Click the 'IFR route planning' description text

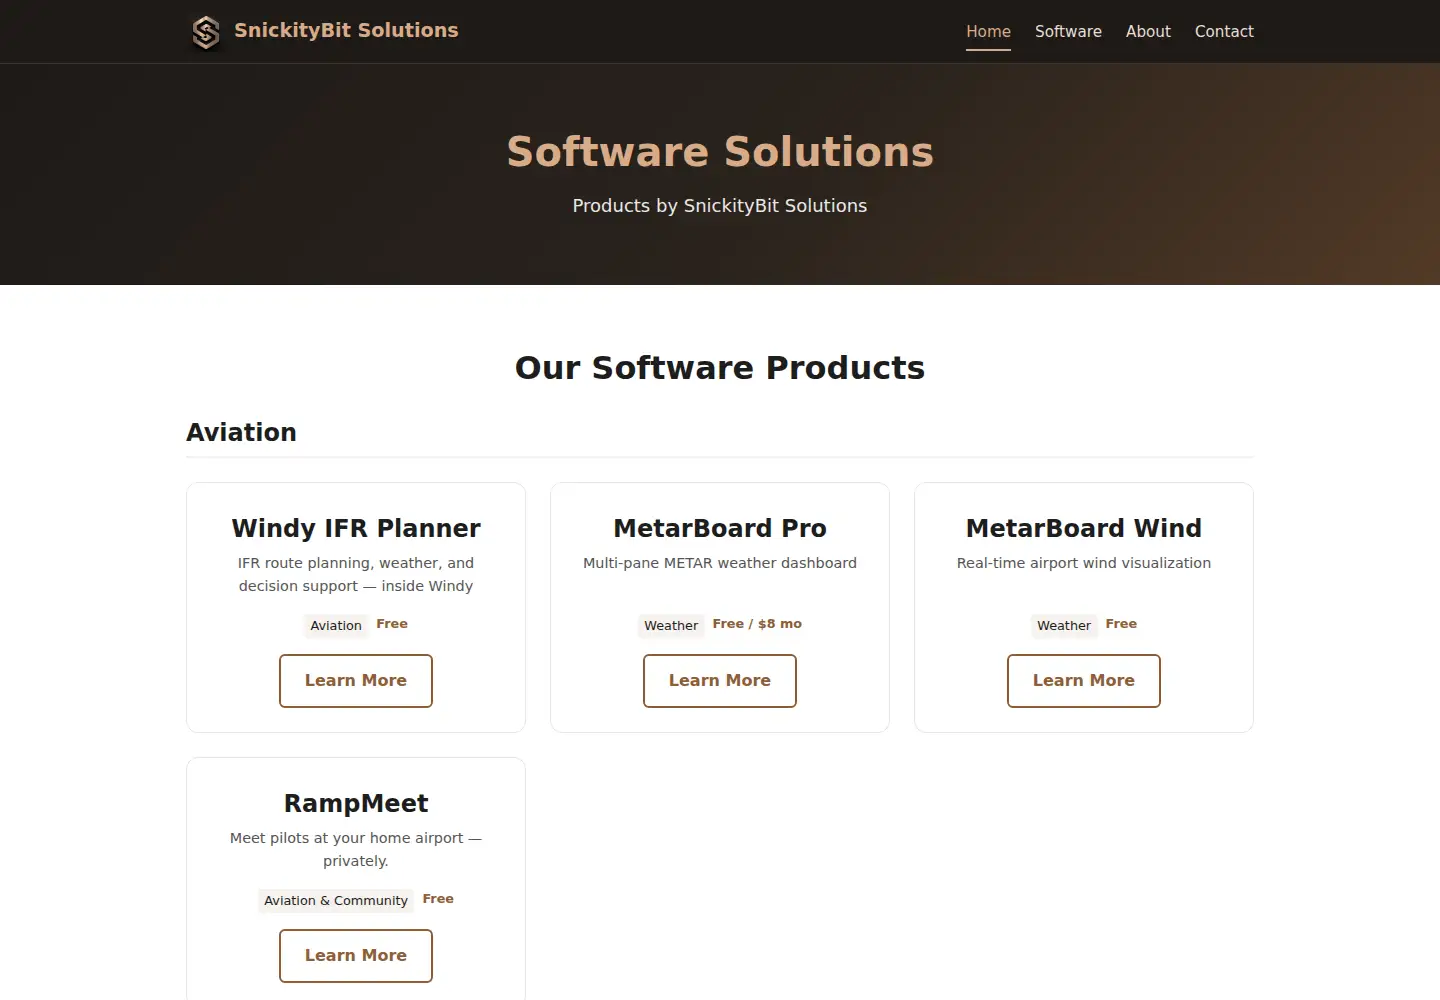[x=356, y=575]
